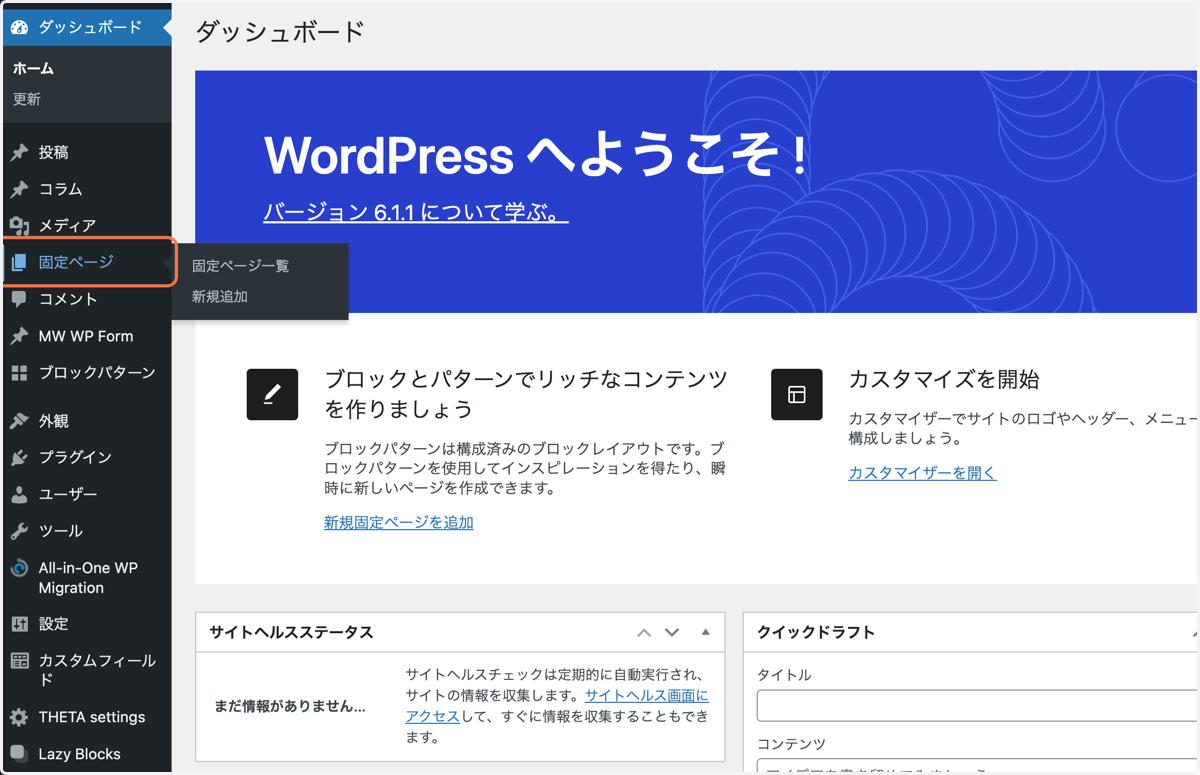Screen dimensions: 1200x775
Task: Click the plug icon beside プラグイン
Action: tap(19, 457)
